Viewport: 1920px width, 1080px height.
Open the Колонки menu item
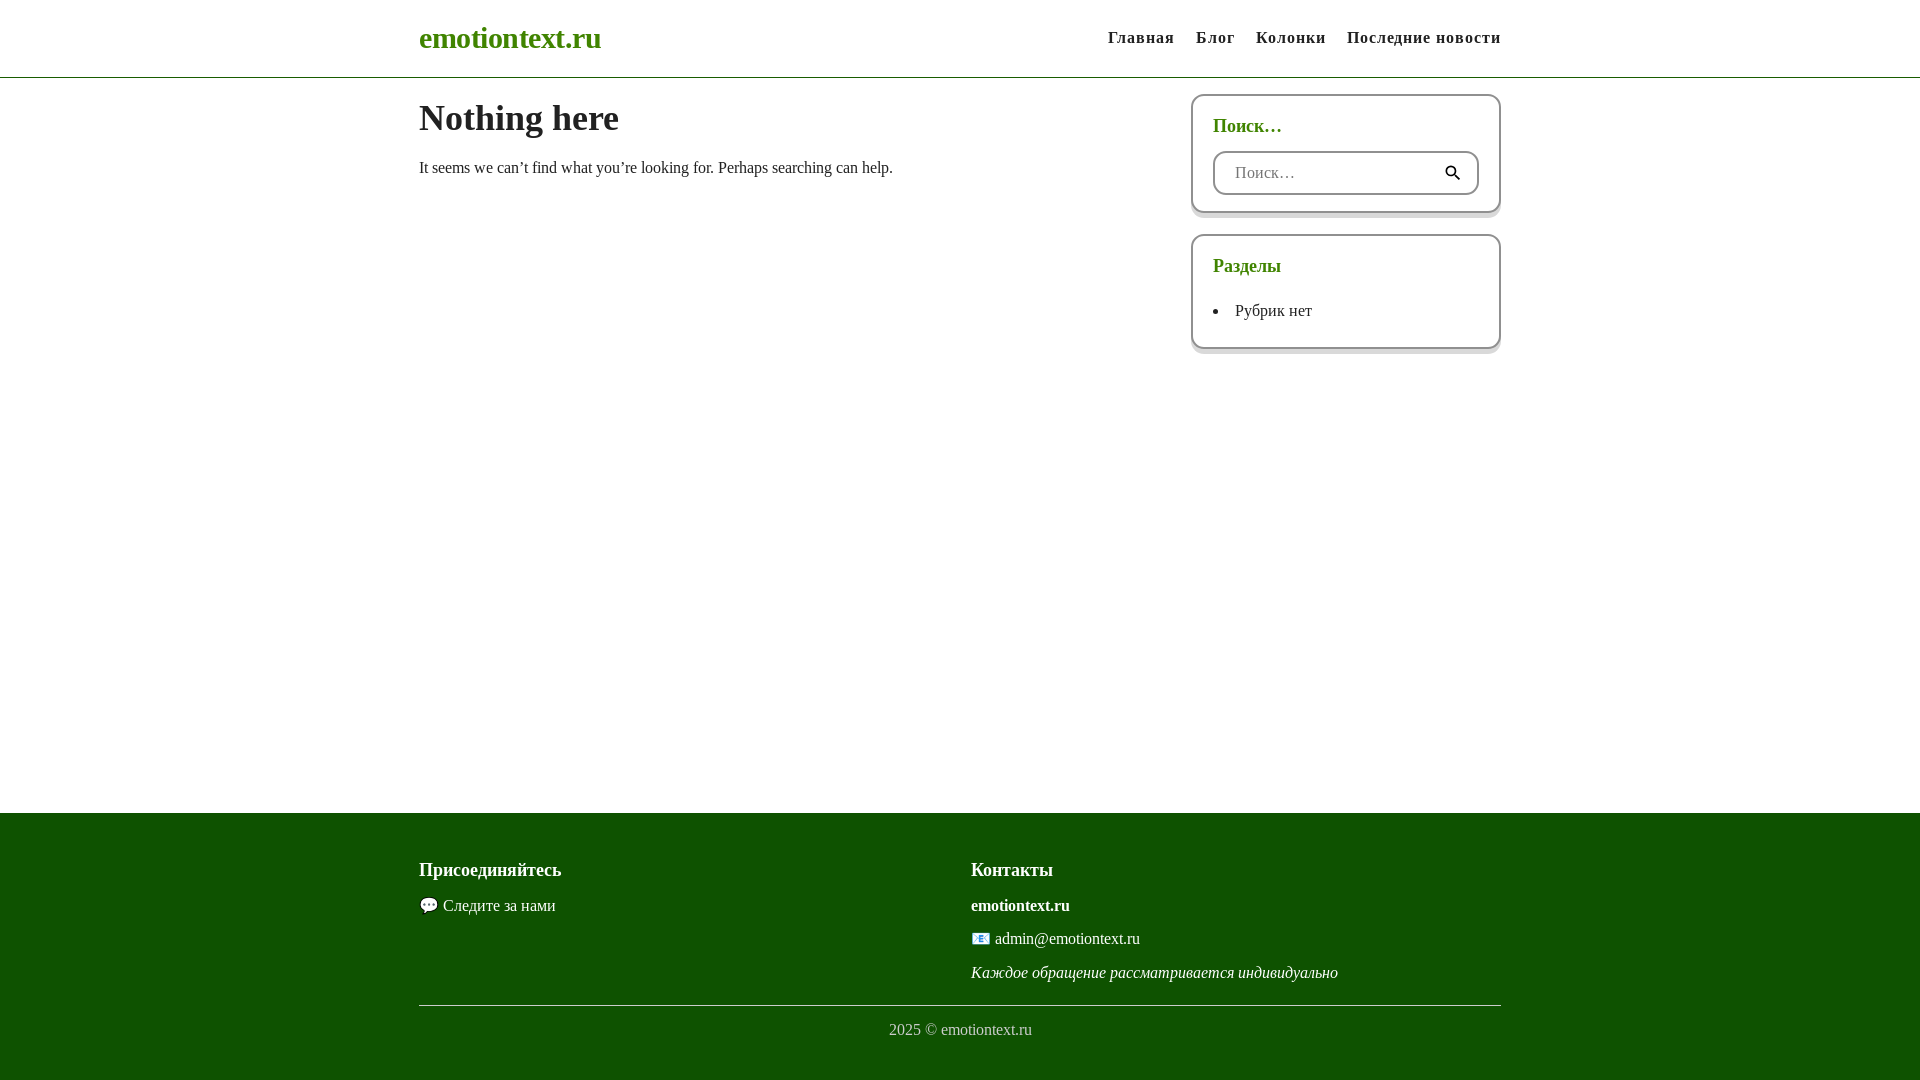pyautogui.click(x=1290, y=38)
